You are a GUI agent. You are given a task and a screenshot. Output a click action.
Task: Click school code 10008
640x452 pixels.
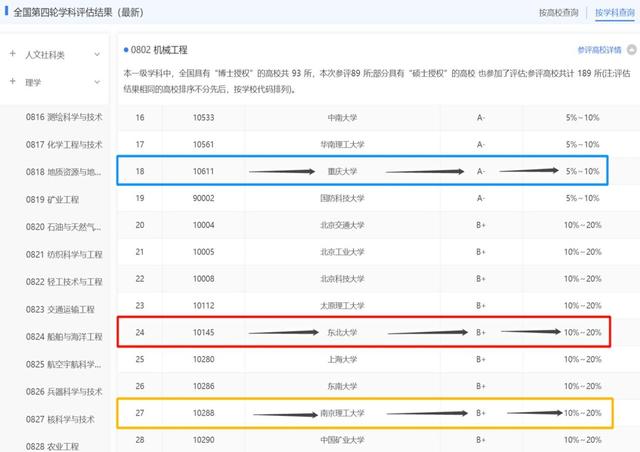click(203, 279)
